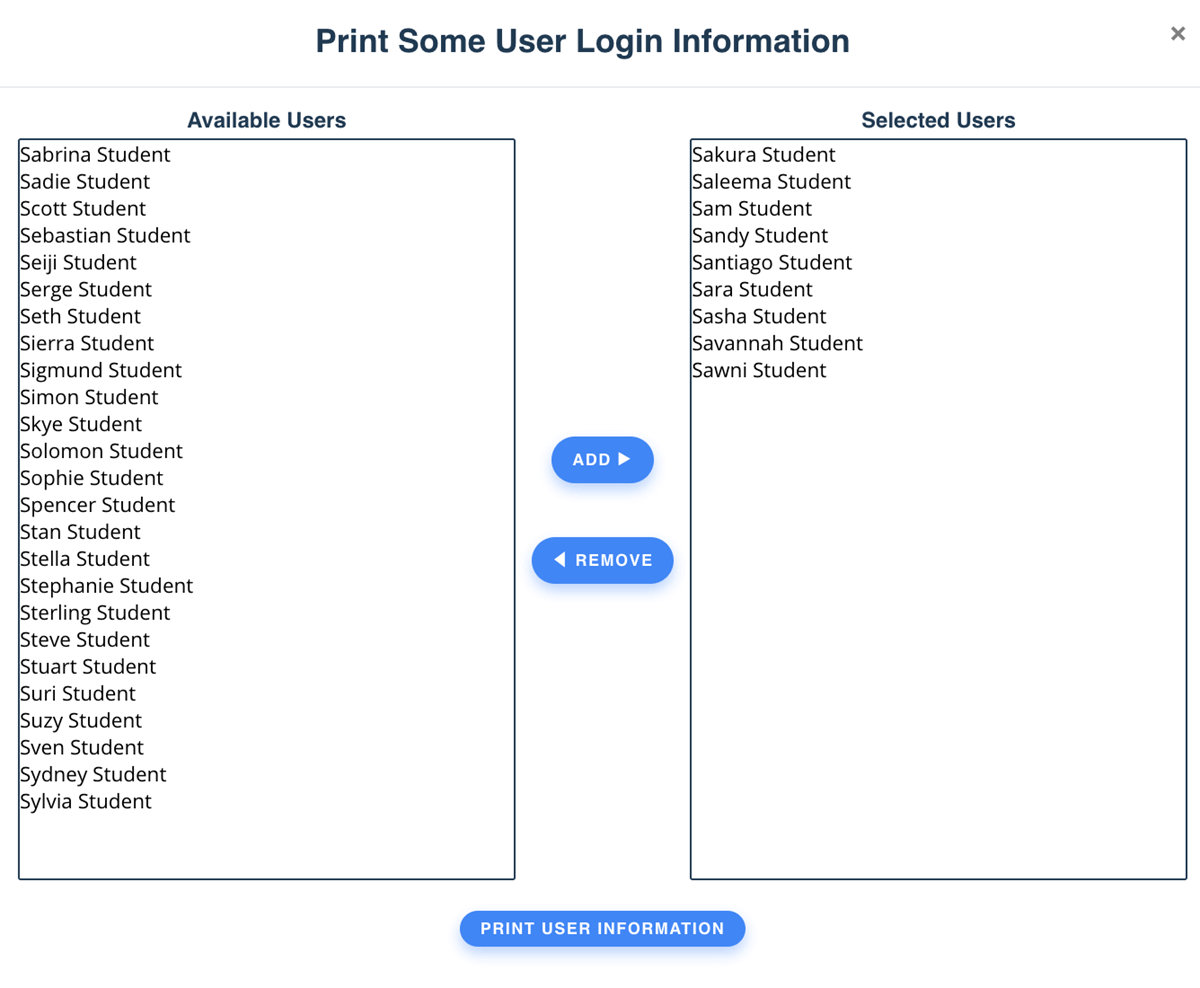Select Sadie Student in Available Users

[x=266, y=182]
